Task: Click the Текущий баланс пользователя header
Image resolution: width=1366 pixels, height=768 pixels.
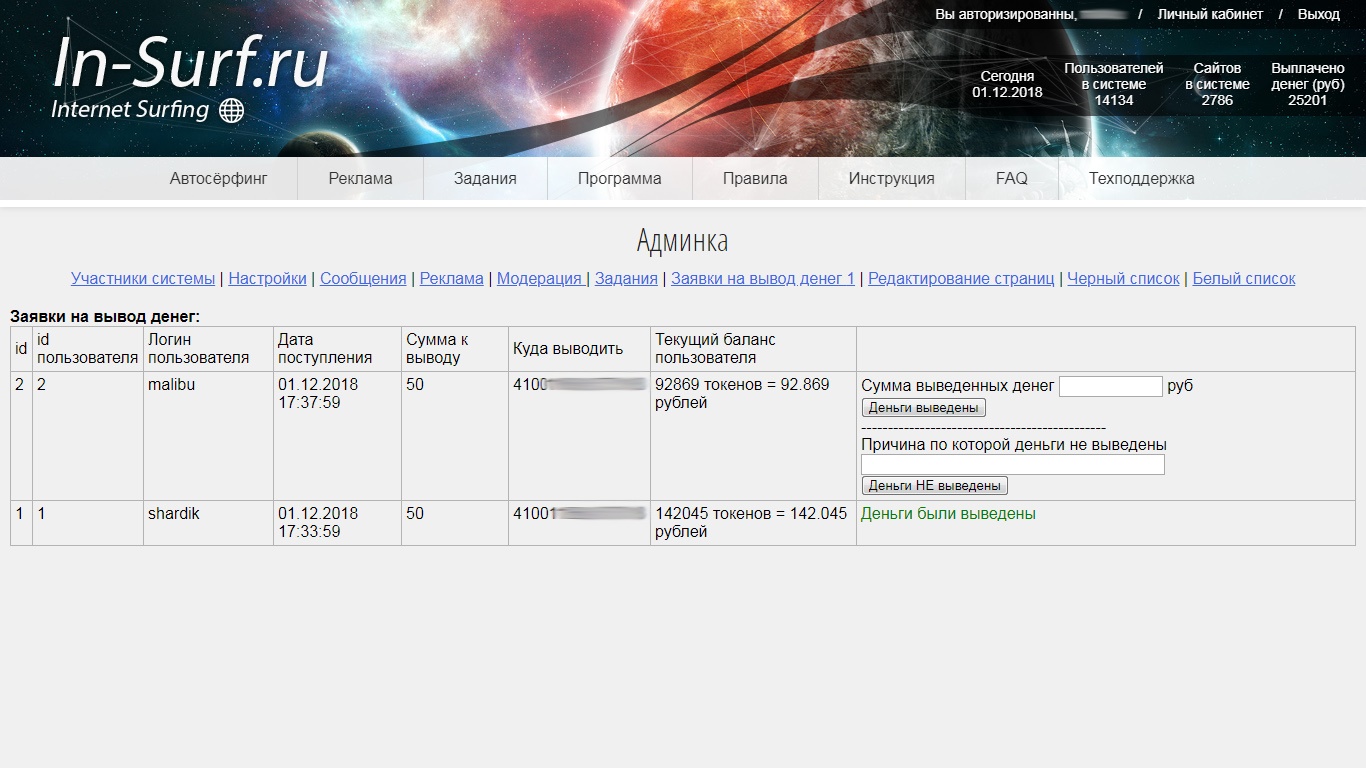Action: pos(753,349)
